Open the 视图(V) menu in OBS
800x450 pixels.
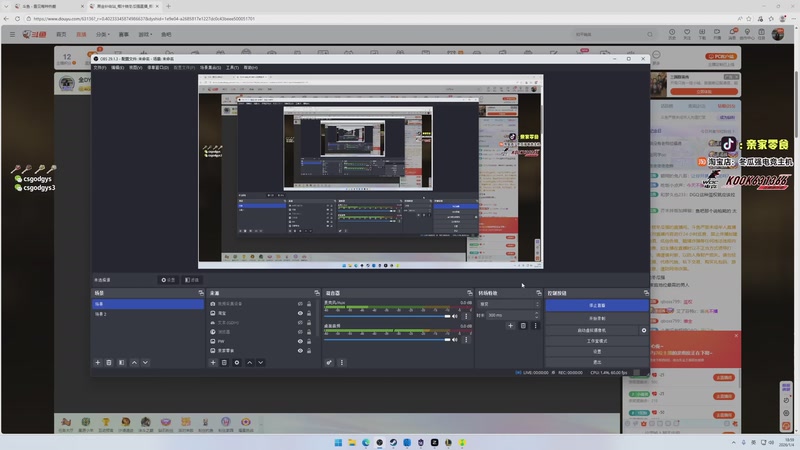tap(136, 67)
